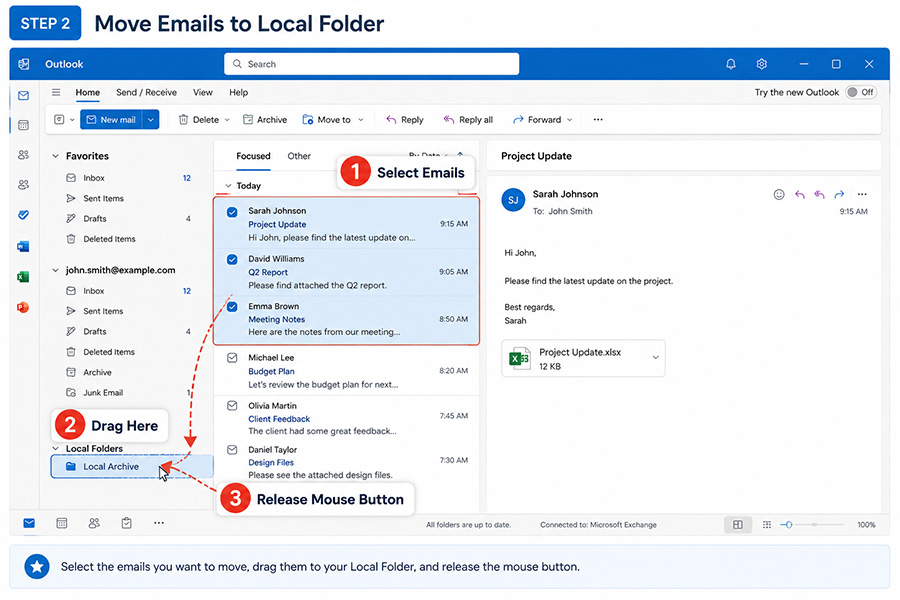Open the Send / Receive tab
Viewport: 900px width, 600px height.
point(146,92)
